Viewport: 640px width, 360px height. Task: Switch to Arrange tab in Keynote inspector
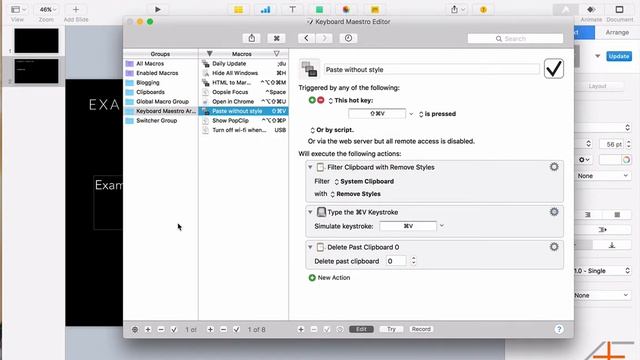pyautogui.click(x=617, y=32)
